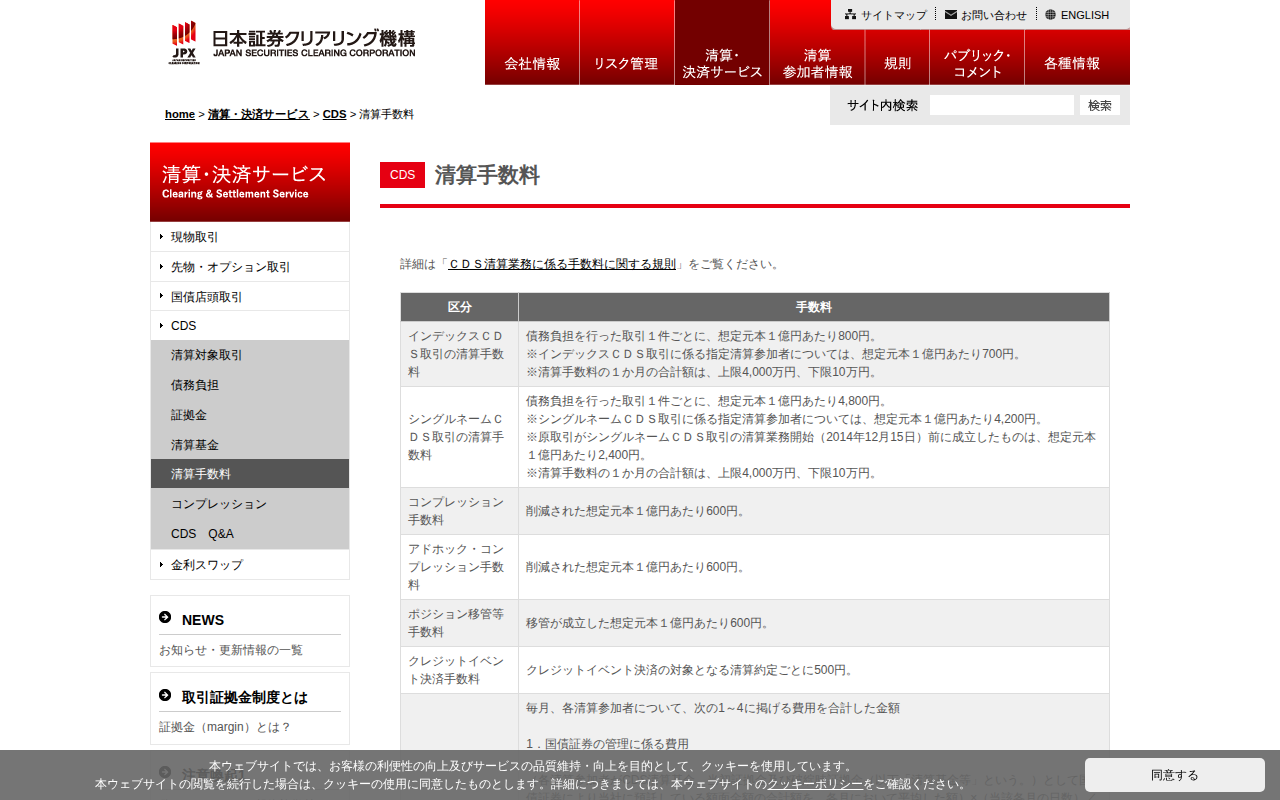
Task: Click the 検索 search button
Action: (x=1100, y=105)
